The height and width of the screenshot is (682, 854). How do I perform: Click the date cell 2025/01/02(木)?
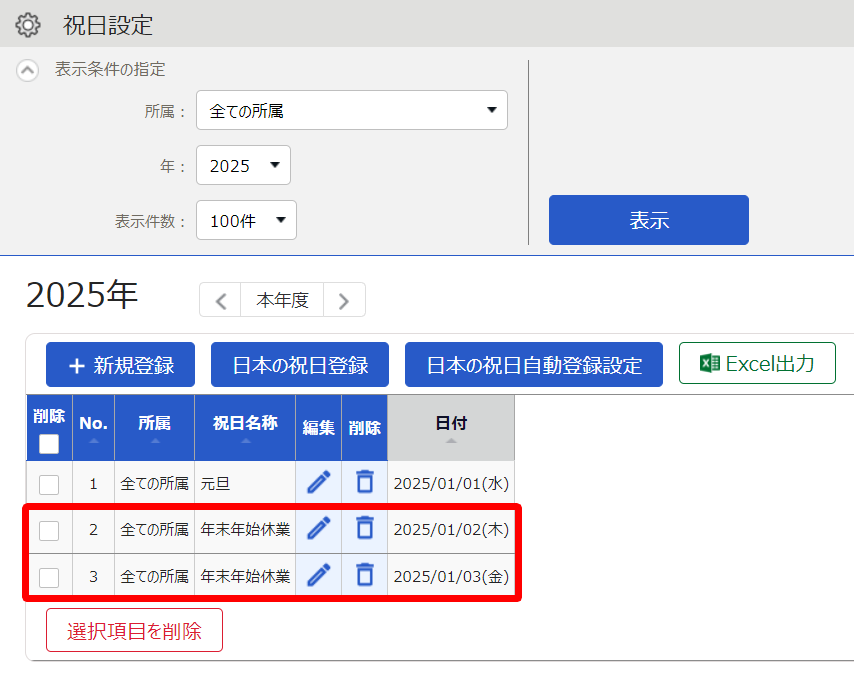pos(451,529)
